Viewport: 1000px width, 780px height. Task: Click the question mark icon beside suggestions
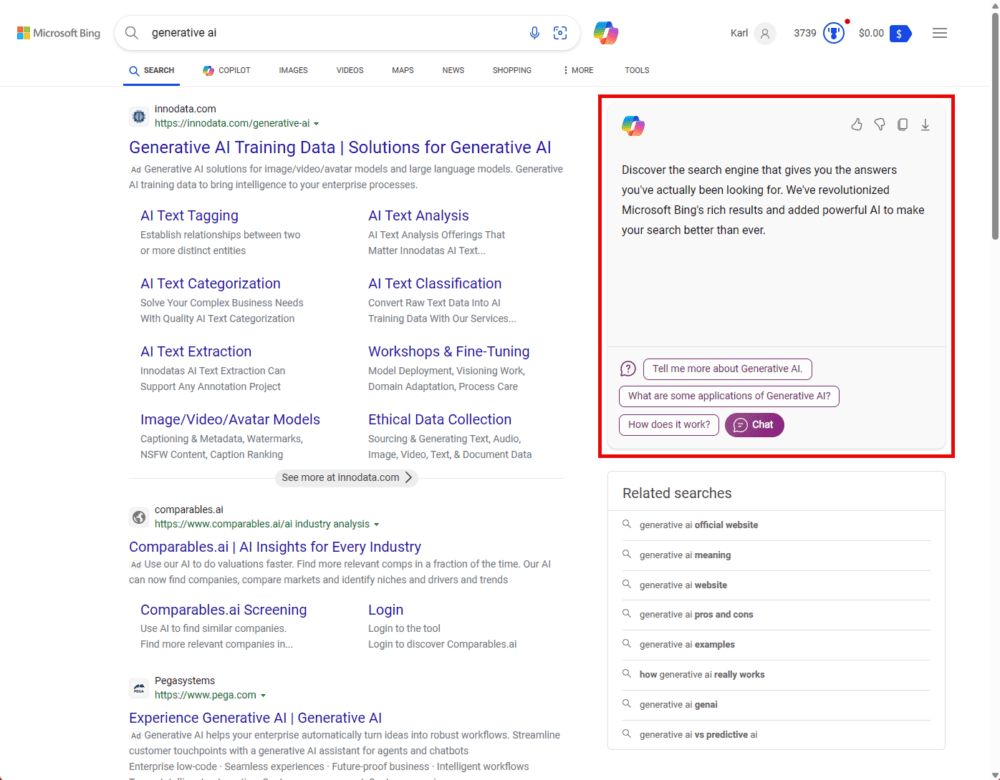[628, 369]
